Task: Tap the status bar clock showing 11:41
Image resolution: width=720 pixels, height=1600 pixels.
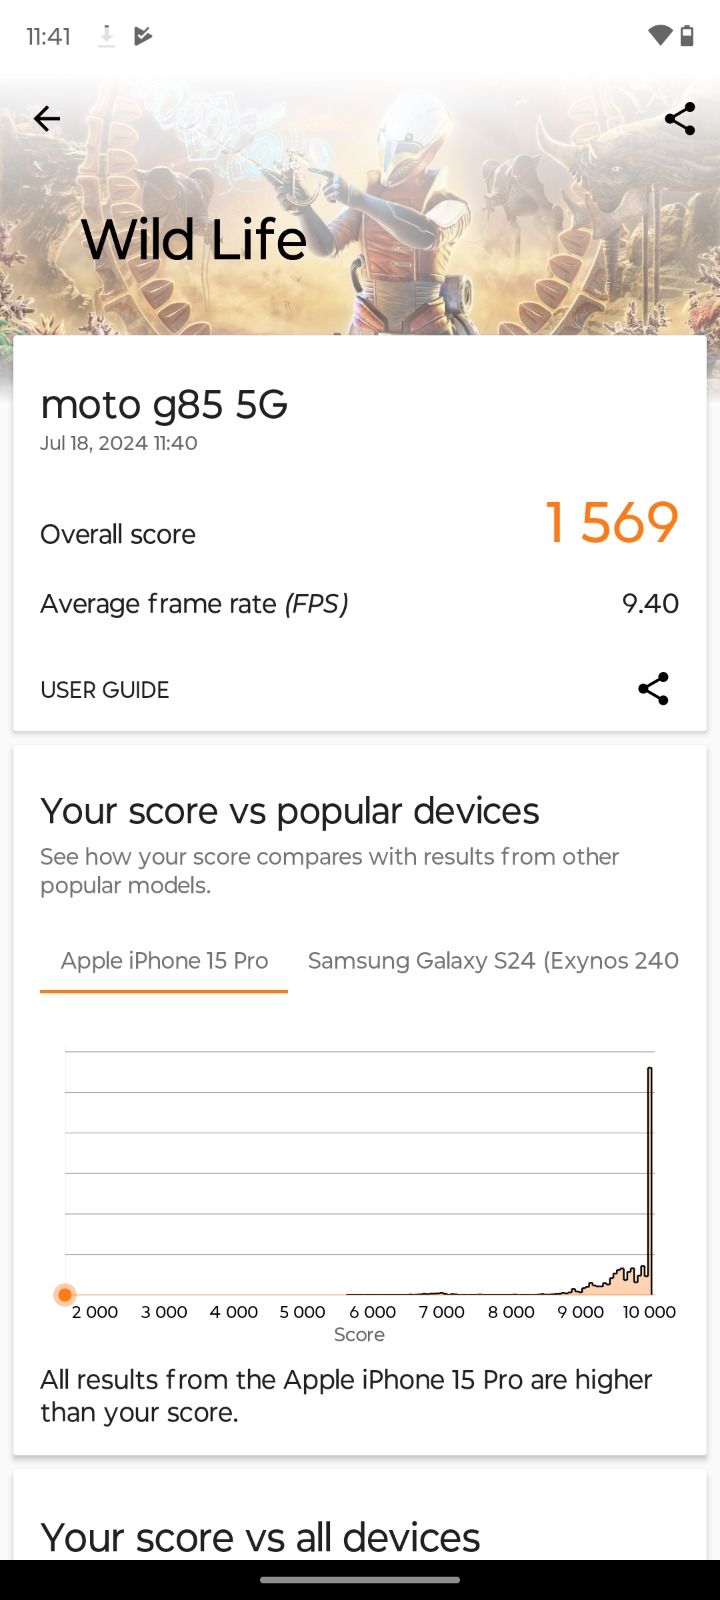Action: pos(48,37)
